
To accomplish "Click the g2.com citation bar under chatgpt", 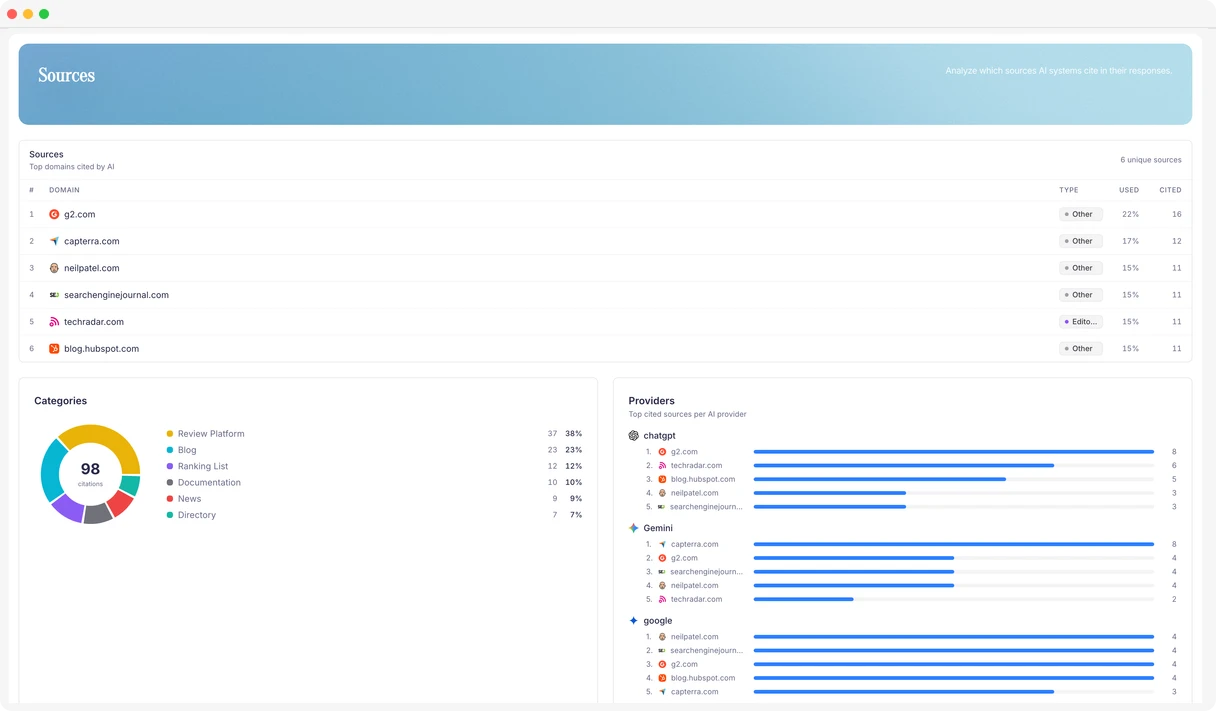I will [x=953, y=452].
